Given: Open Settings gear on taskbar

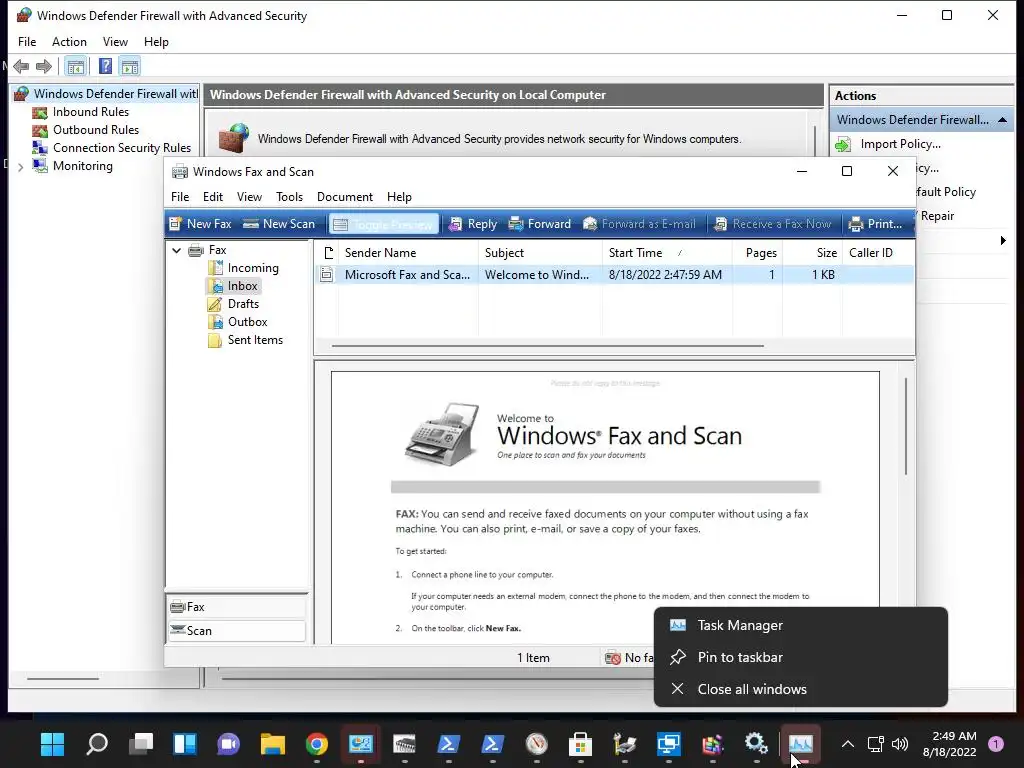Looking at the screenshot, I should click(x=756, y=744).
